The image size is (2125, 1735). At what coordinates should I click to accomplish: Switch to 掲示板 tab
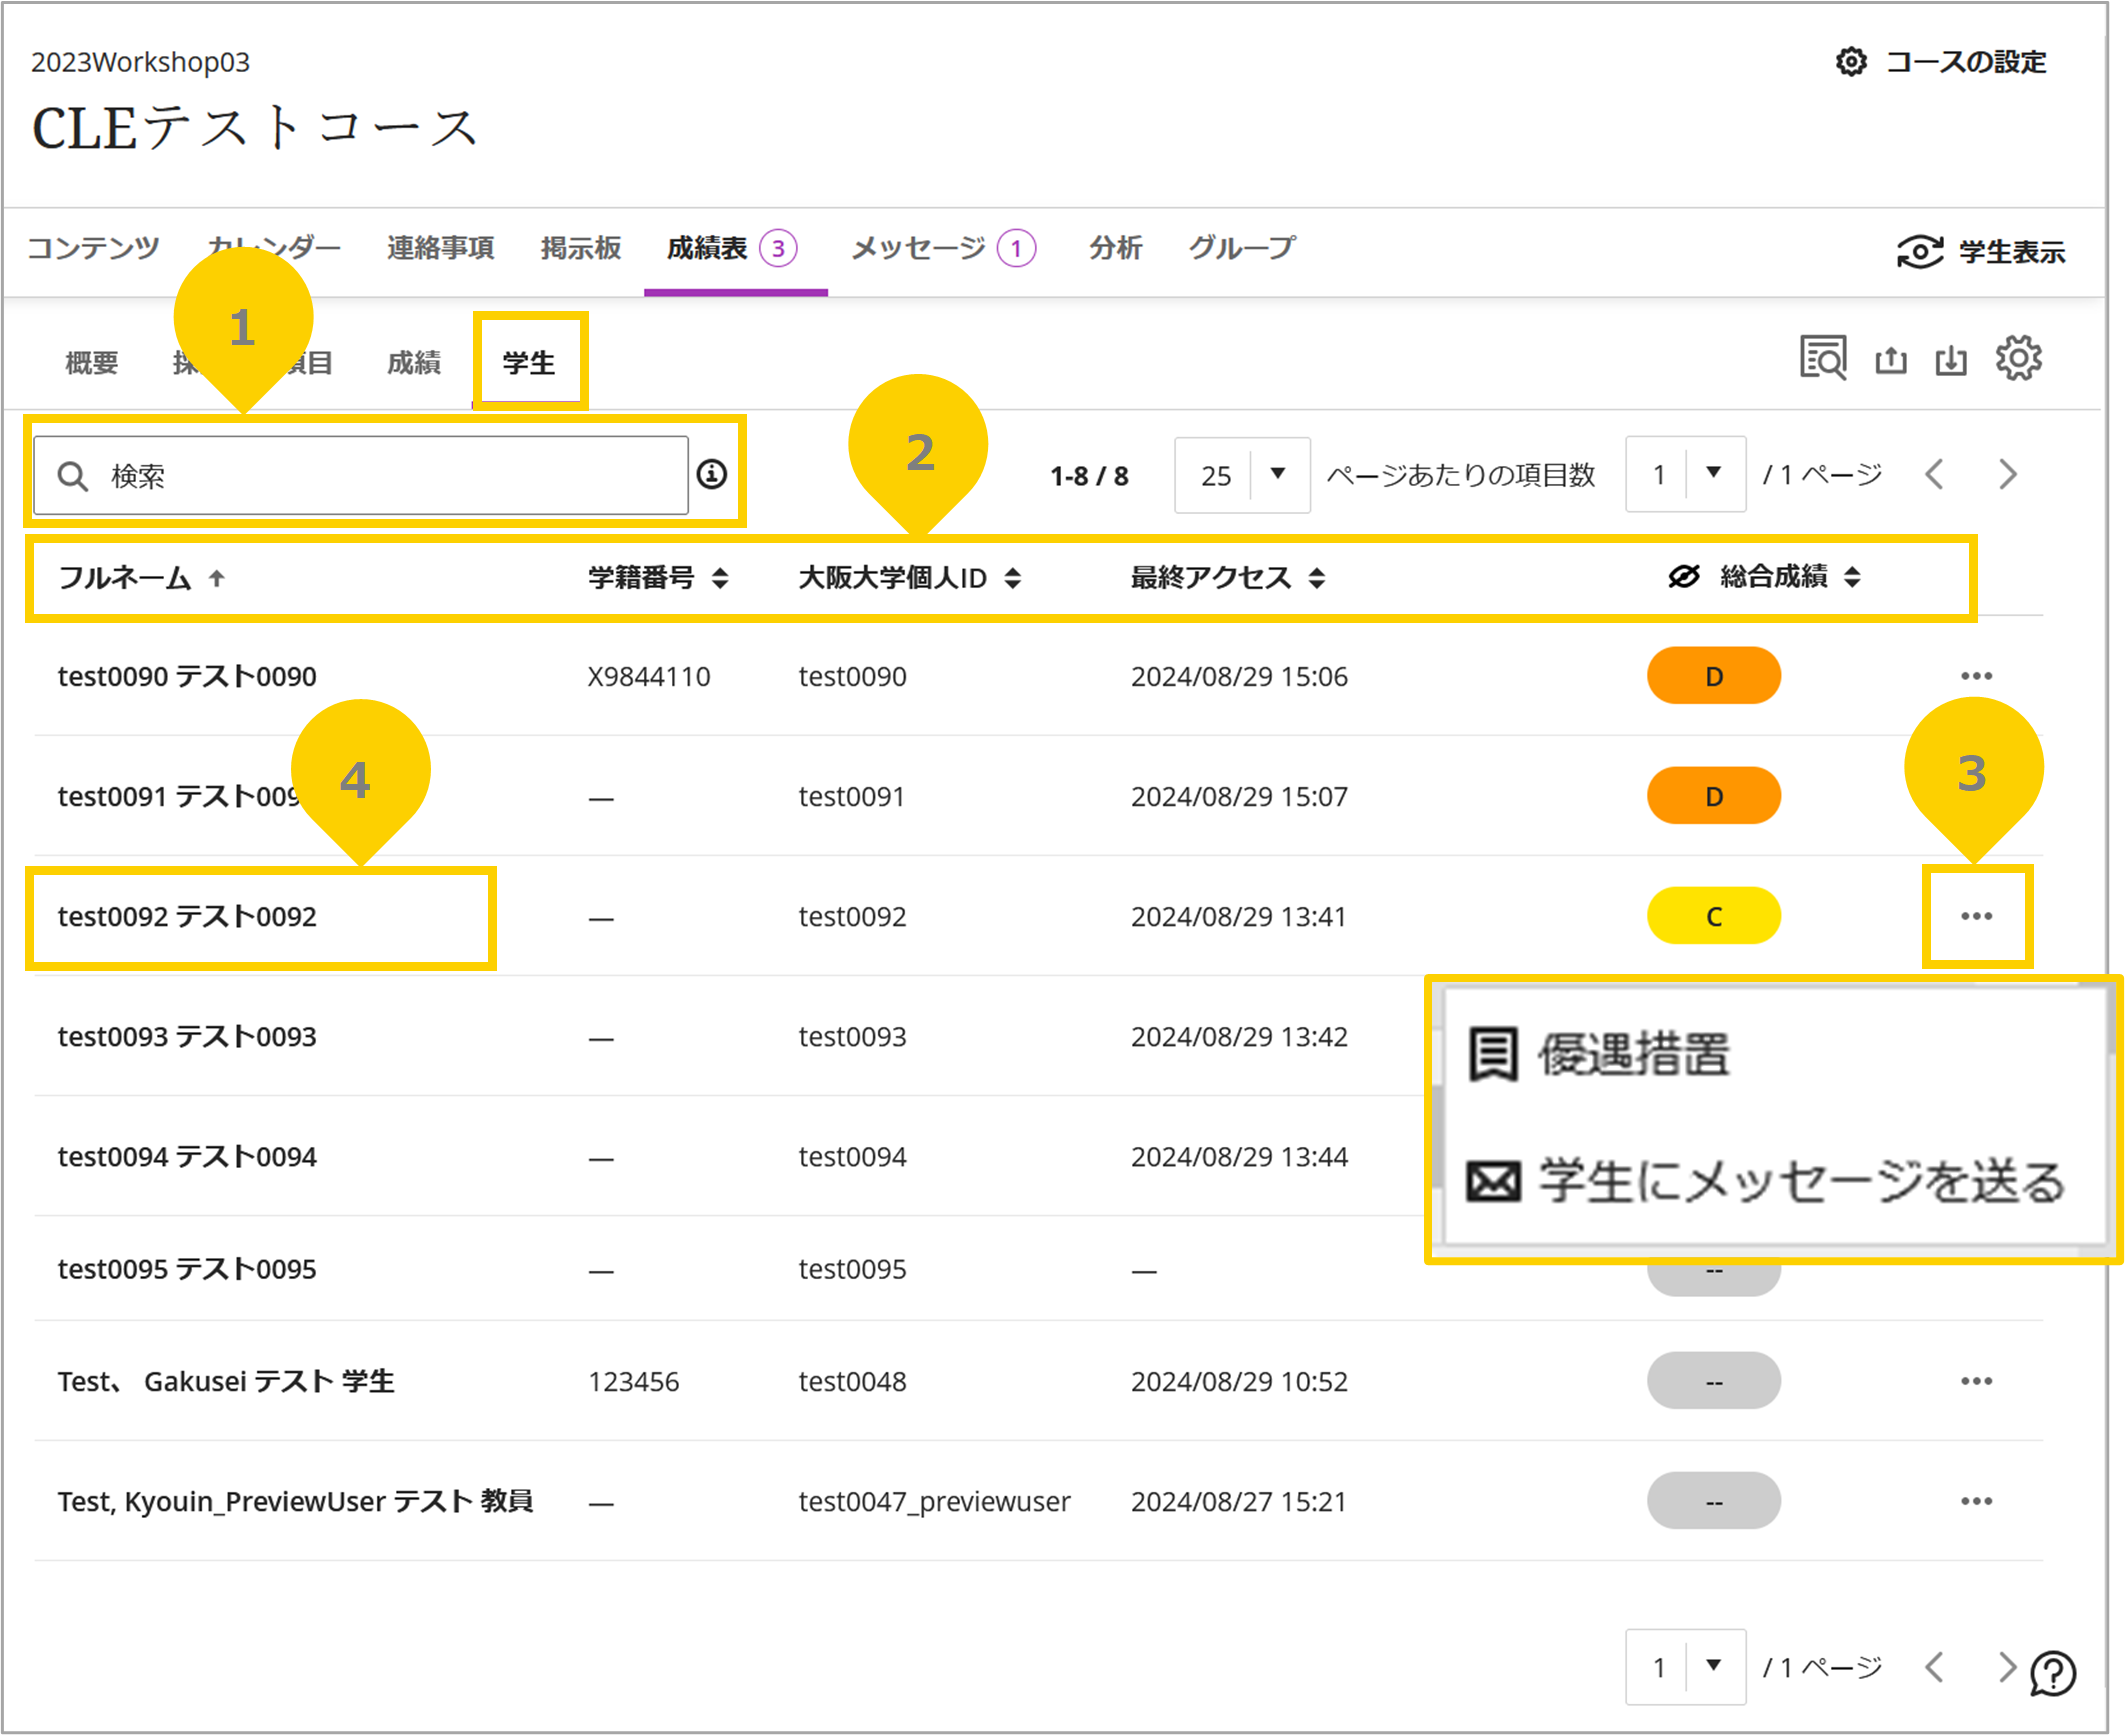pos(580,248)
